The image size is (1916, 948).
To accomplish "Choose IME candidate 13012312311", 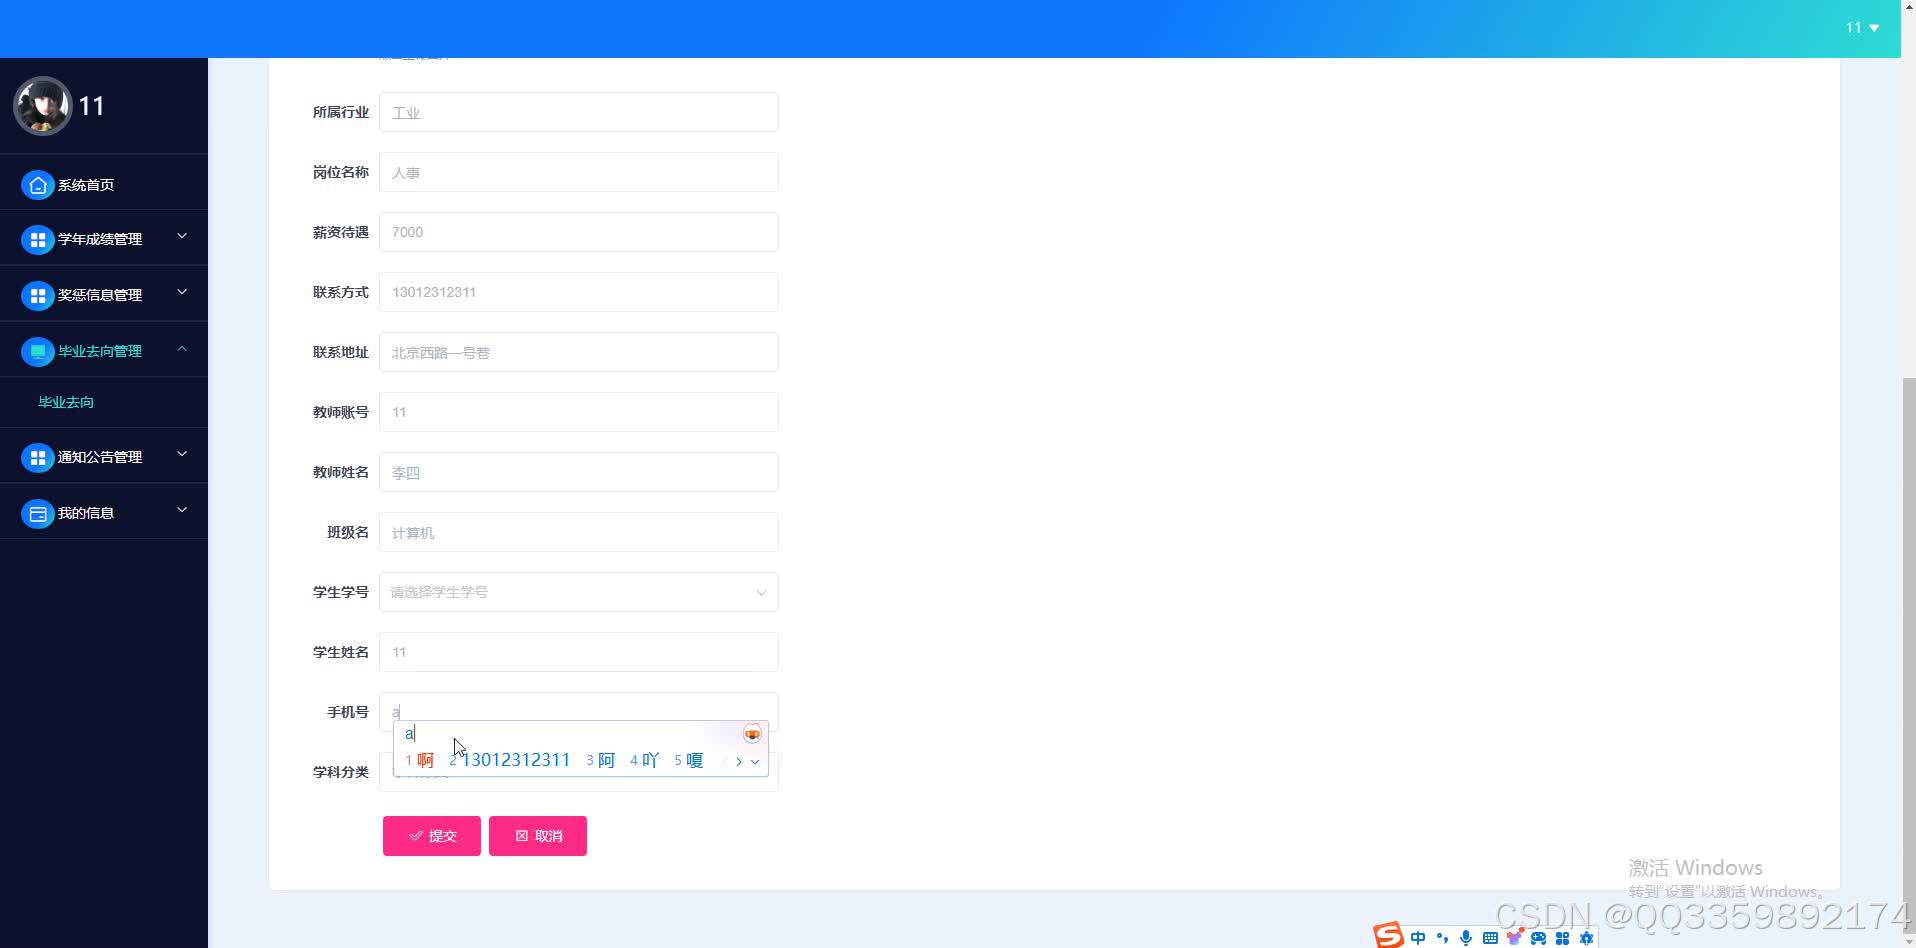I will [x=510, y=761].
